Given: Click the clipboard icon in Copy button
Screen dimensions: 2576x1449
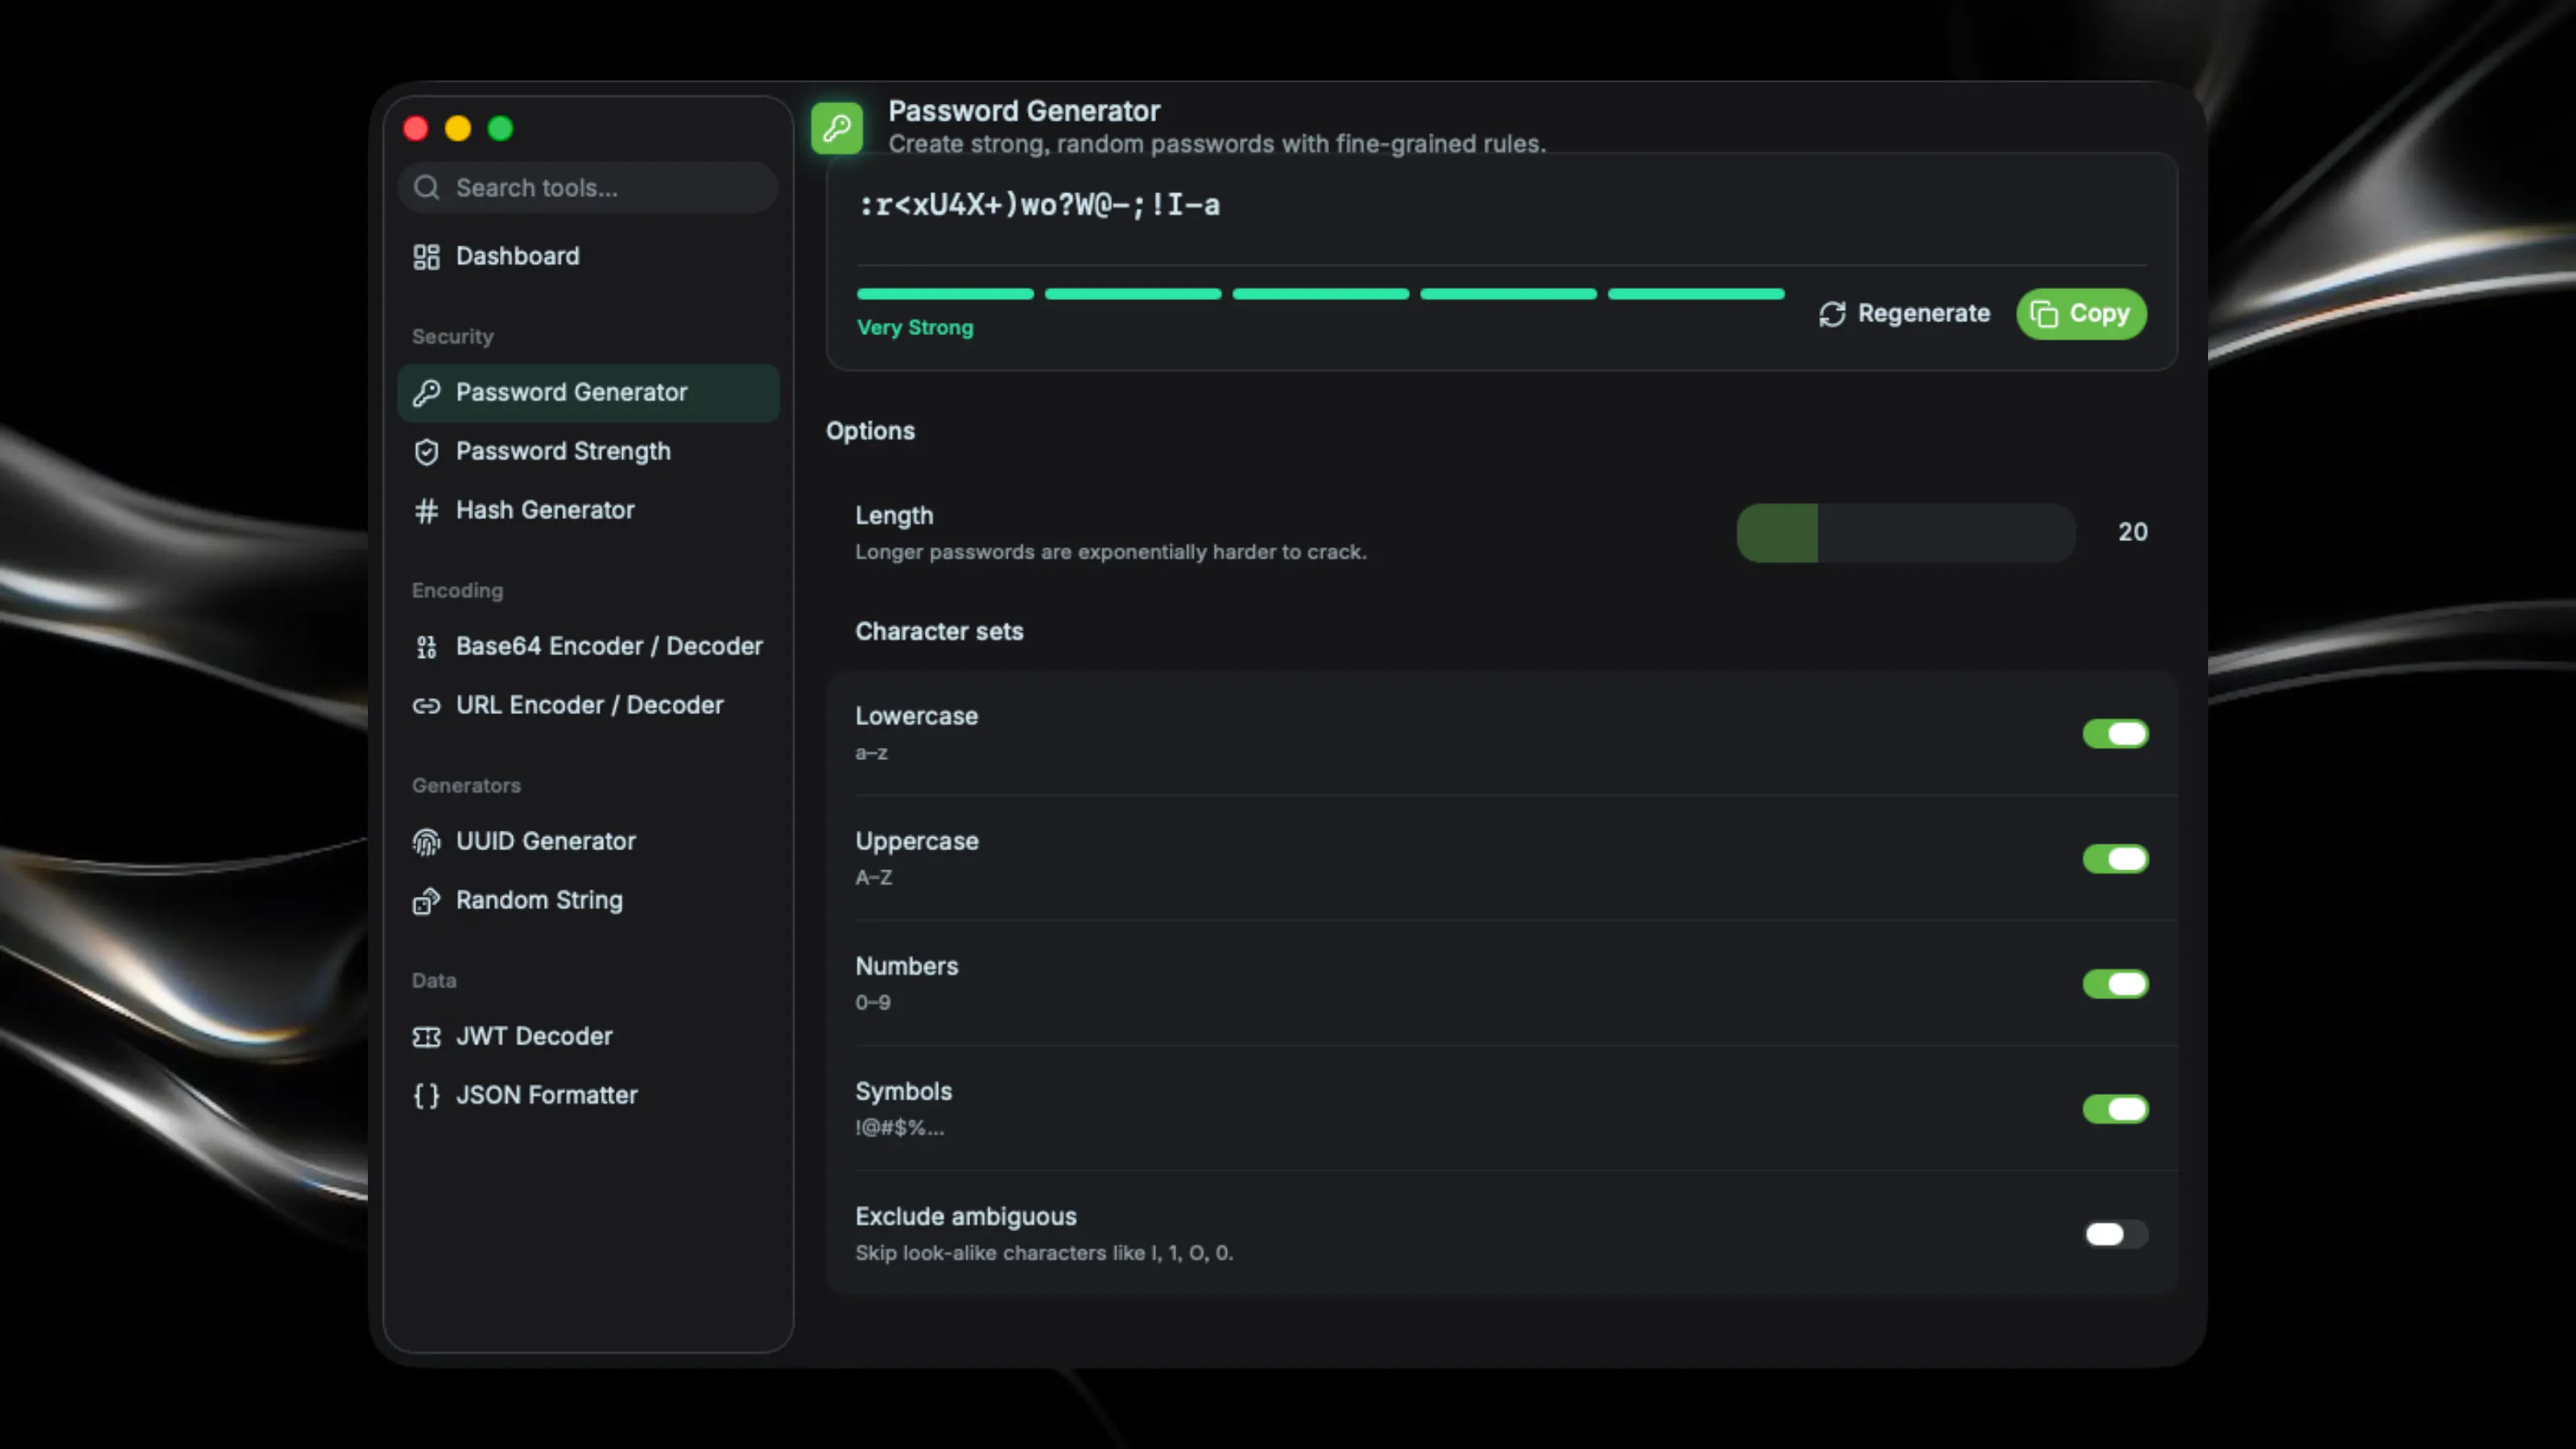Looking at the screenshot, I should click(x=2045, y=314).
